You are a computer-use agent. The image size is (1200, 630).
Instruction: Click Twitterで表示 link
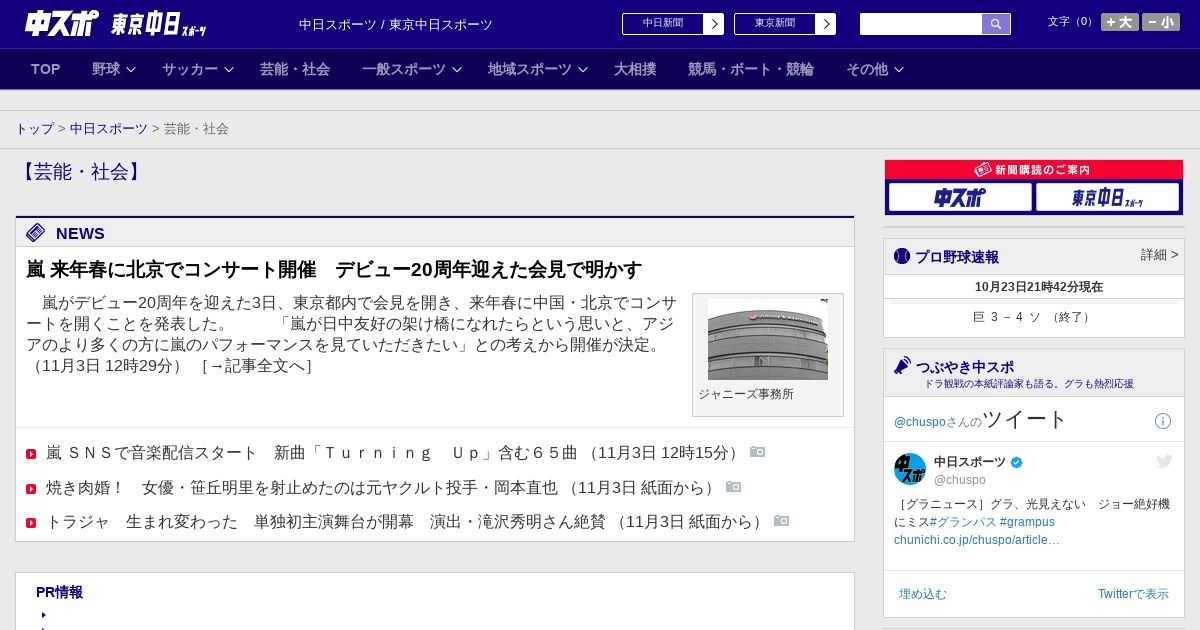[x=1133, y=594]
